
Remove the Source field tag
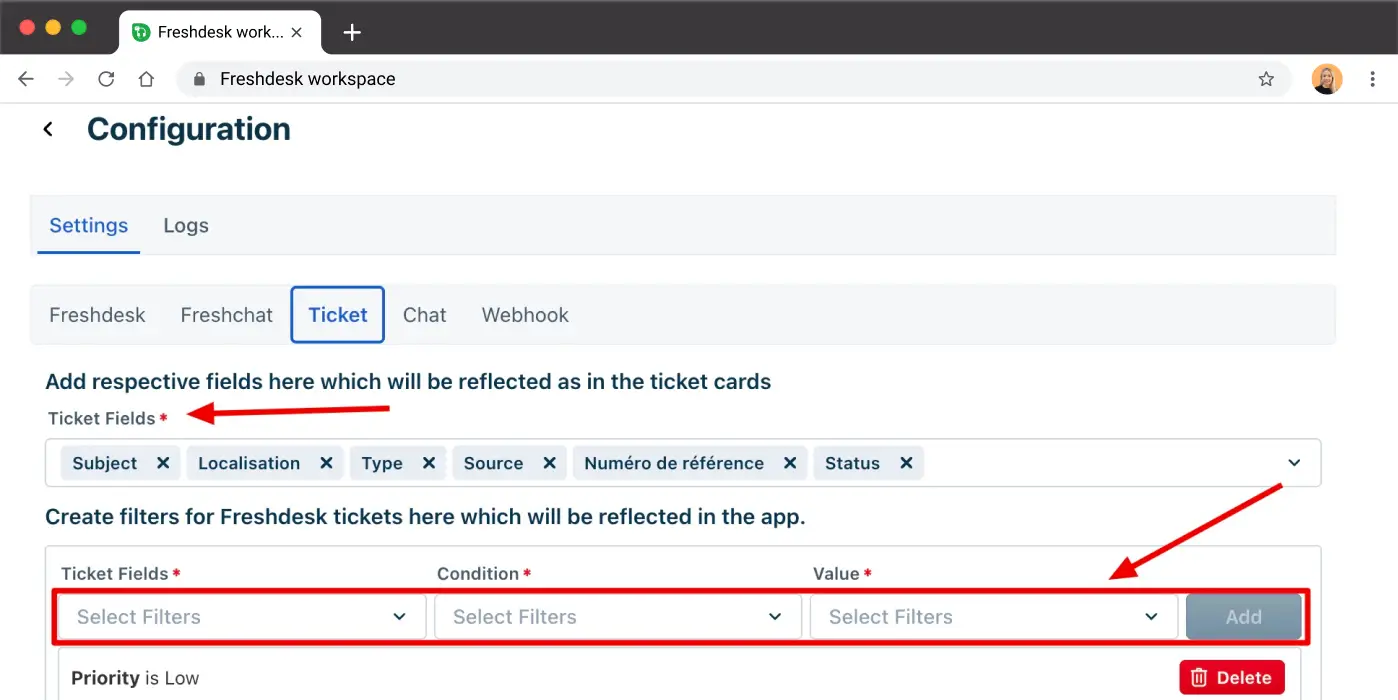click(549, 463)
